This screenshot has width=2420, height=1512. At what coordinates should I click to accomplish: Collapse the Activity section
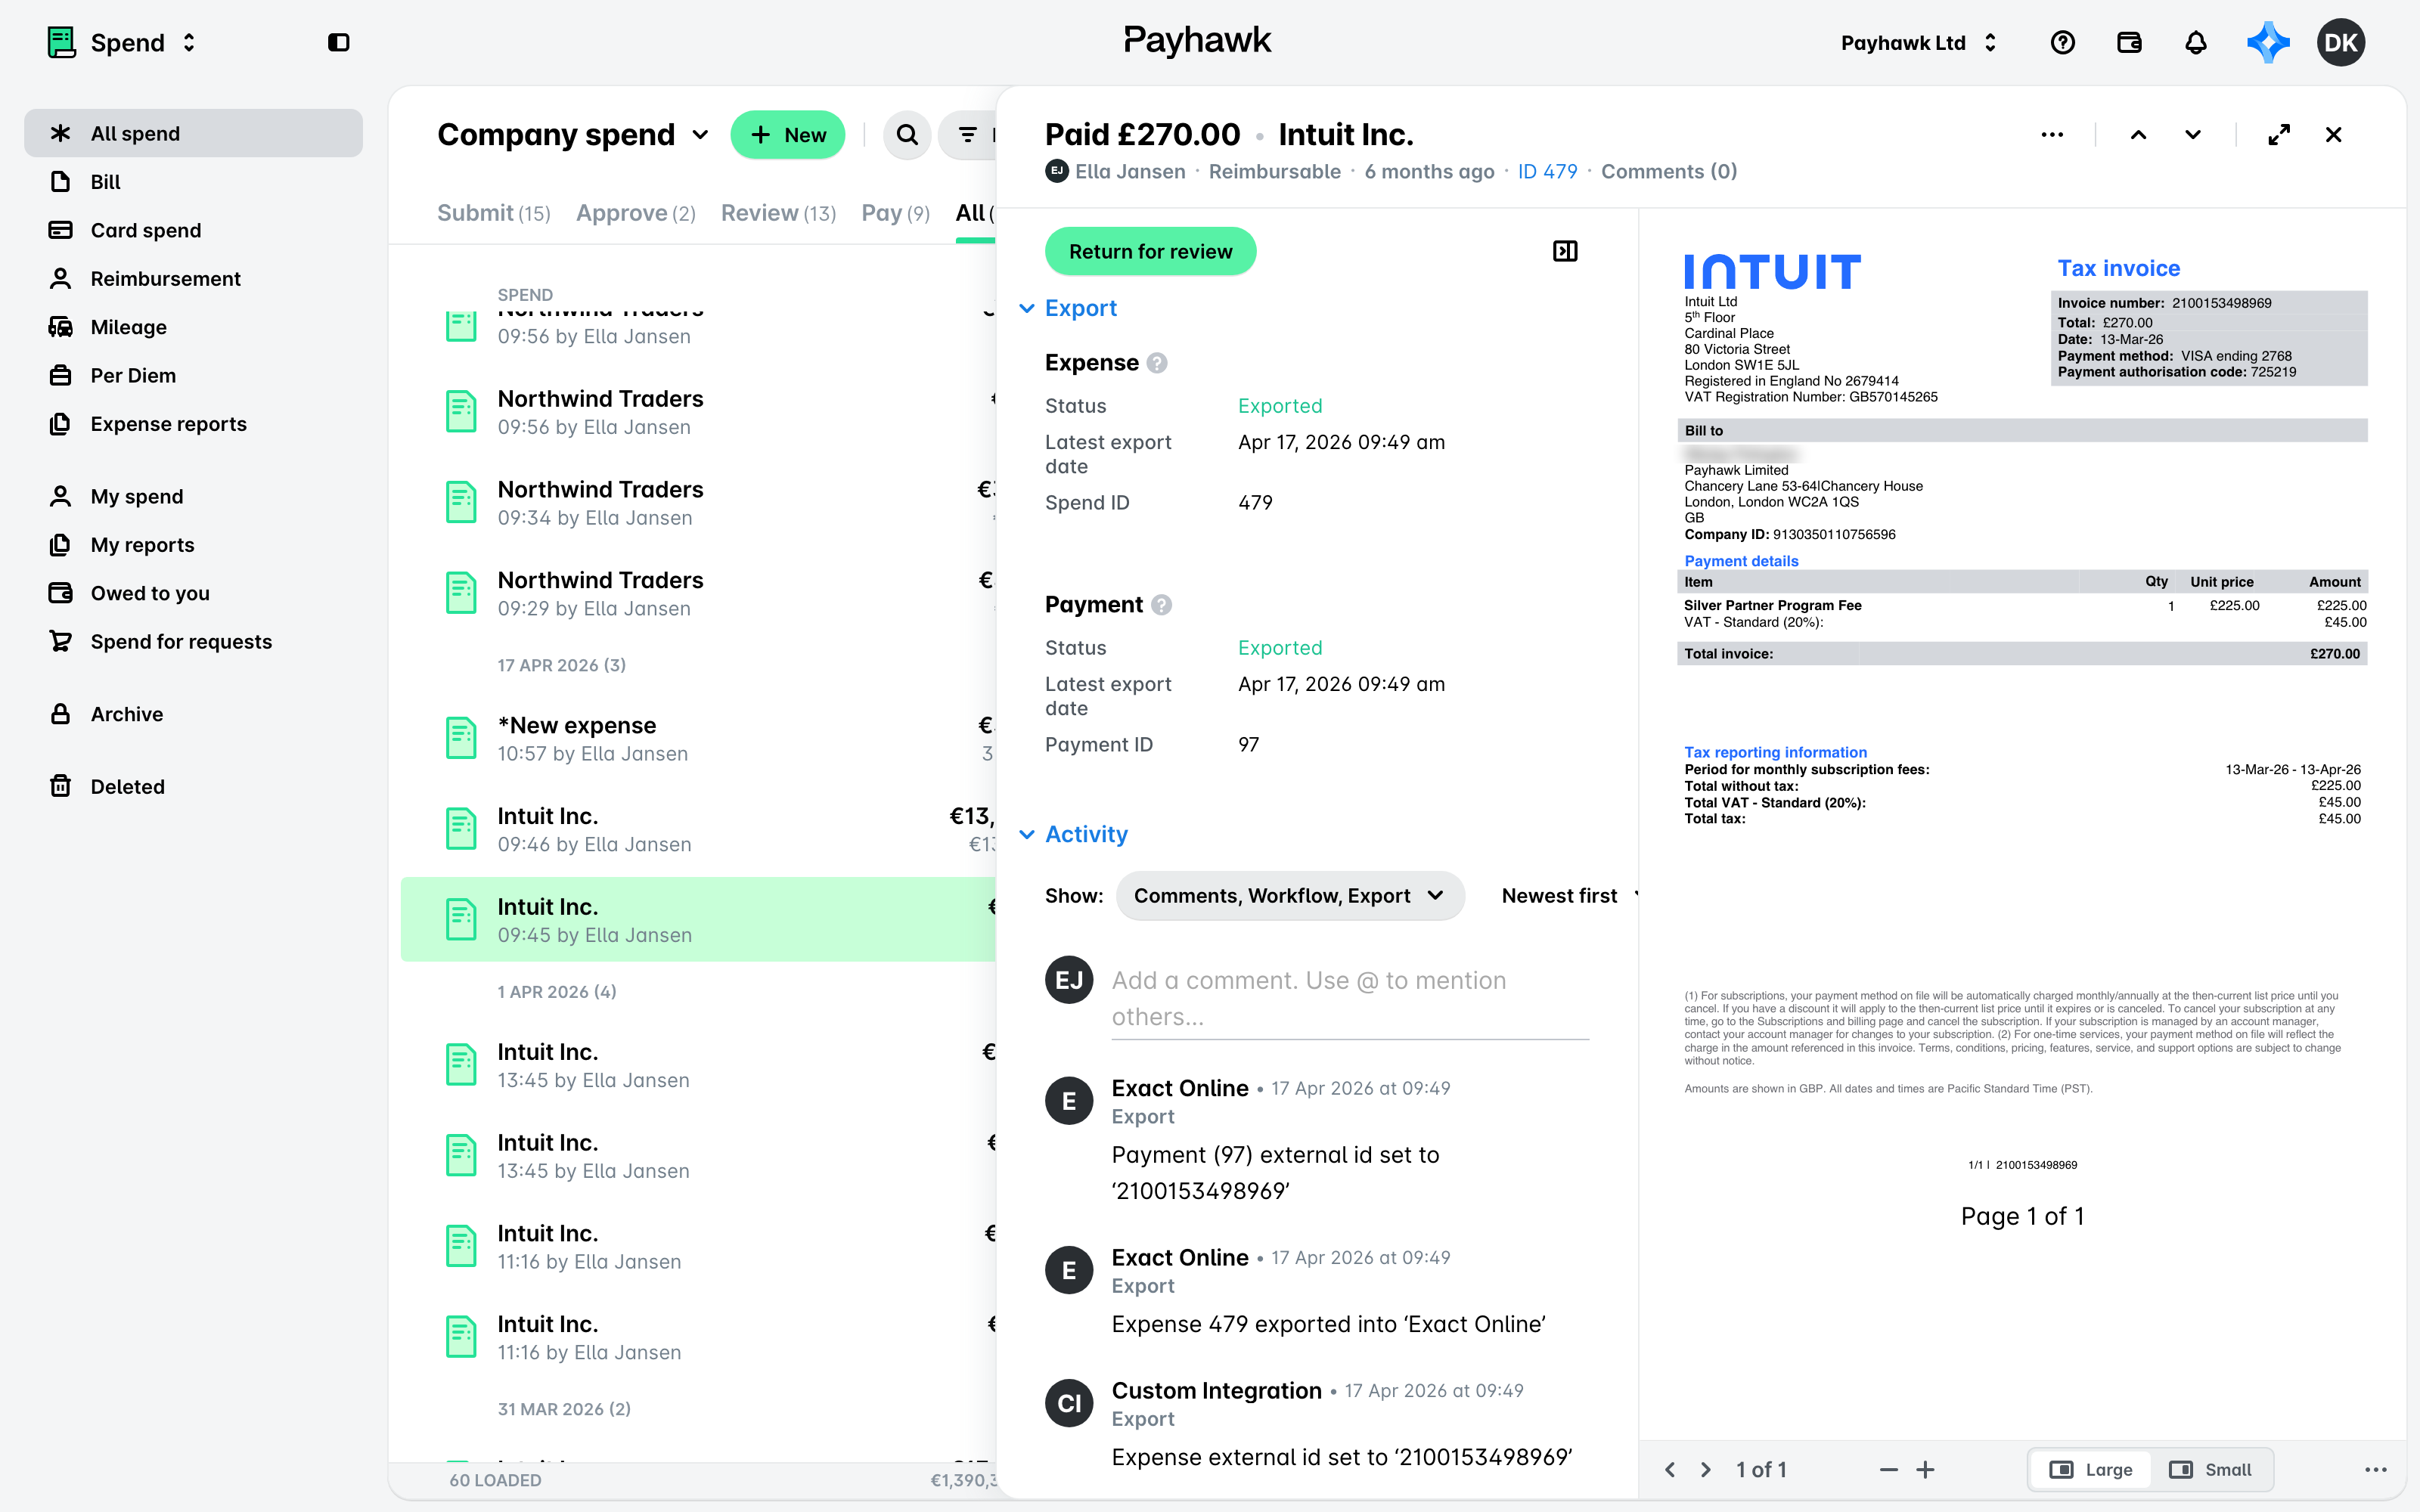[x=1073, y=834]
